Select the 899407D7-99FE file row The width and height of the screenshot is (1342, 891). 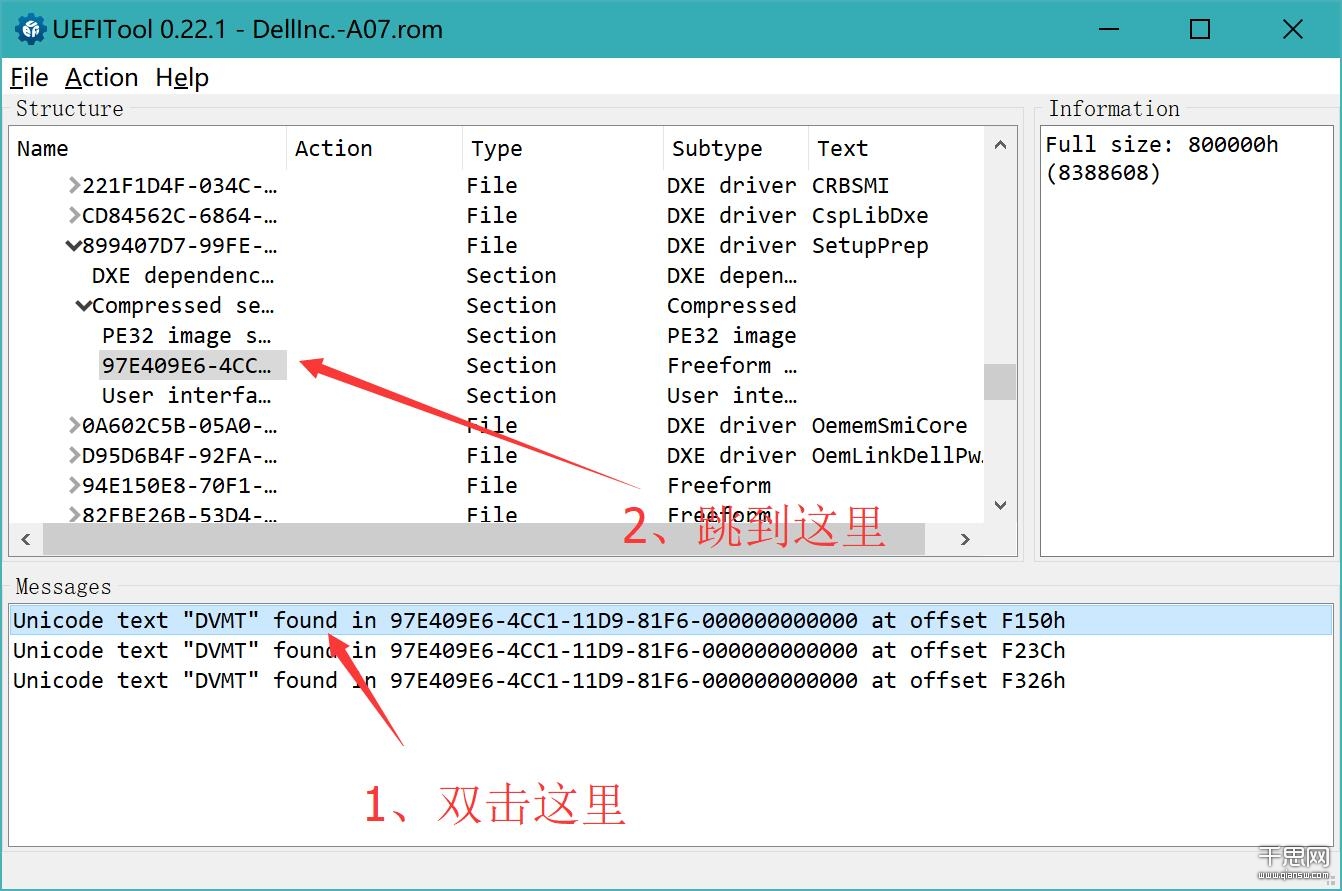point(180,245)
